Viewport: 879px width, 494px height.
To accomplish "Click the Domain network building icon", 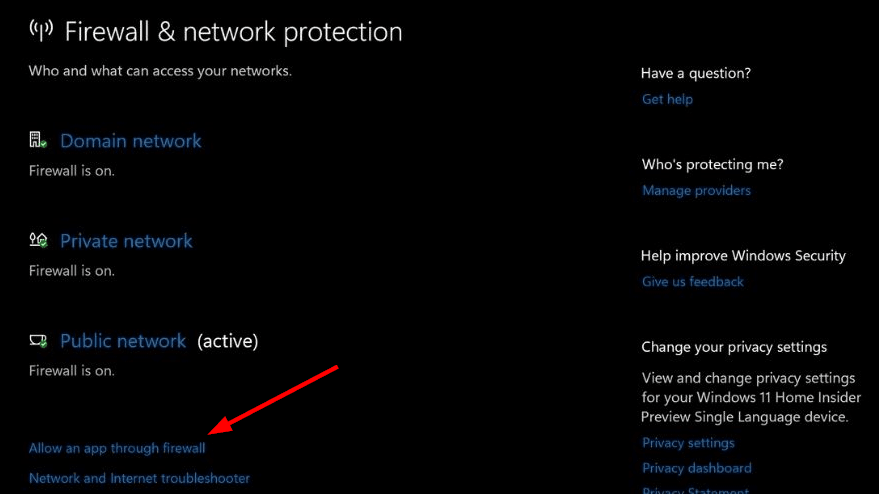I will point(38,141).
